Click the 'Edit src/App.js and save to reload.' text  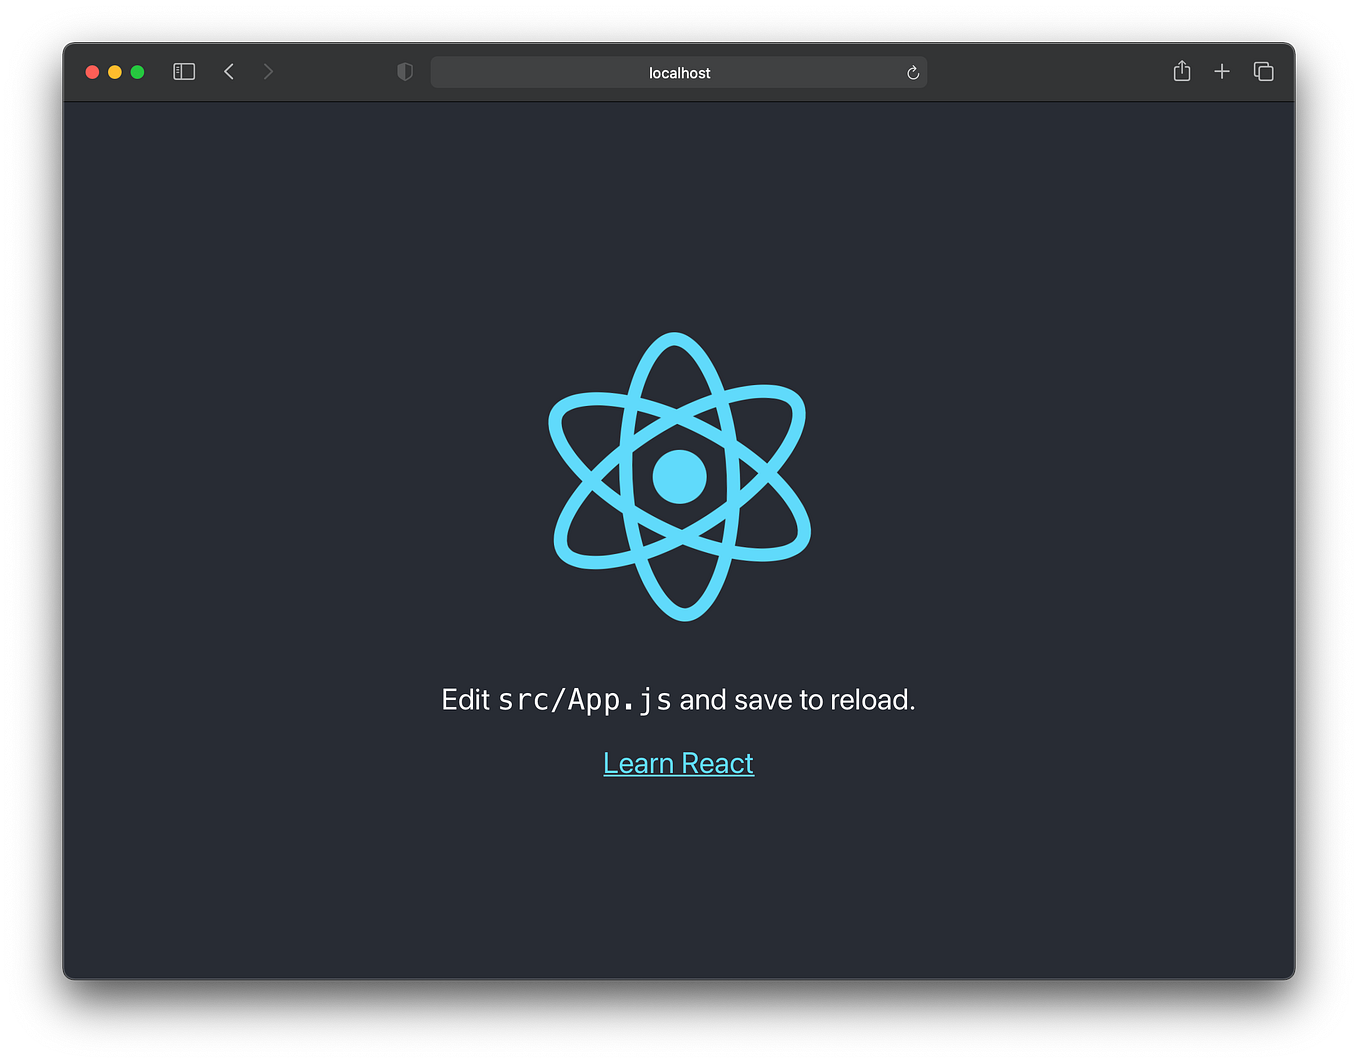(679, 700)
